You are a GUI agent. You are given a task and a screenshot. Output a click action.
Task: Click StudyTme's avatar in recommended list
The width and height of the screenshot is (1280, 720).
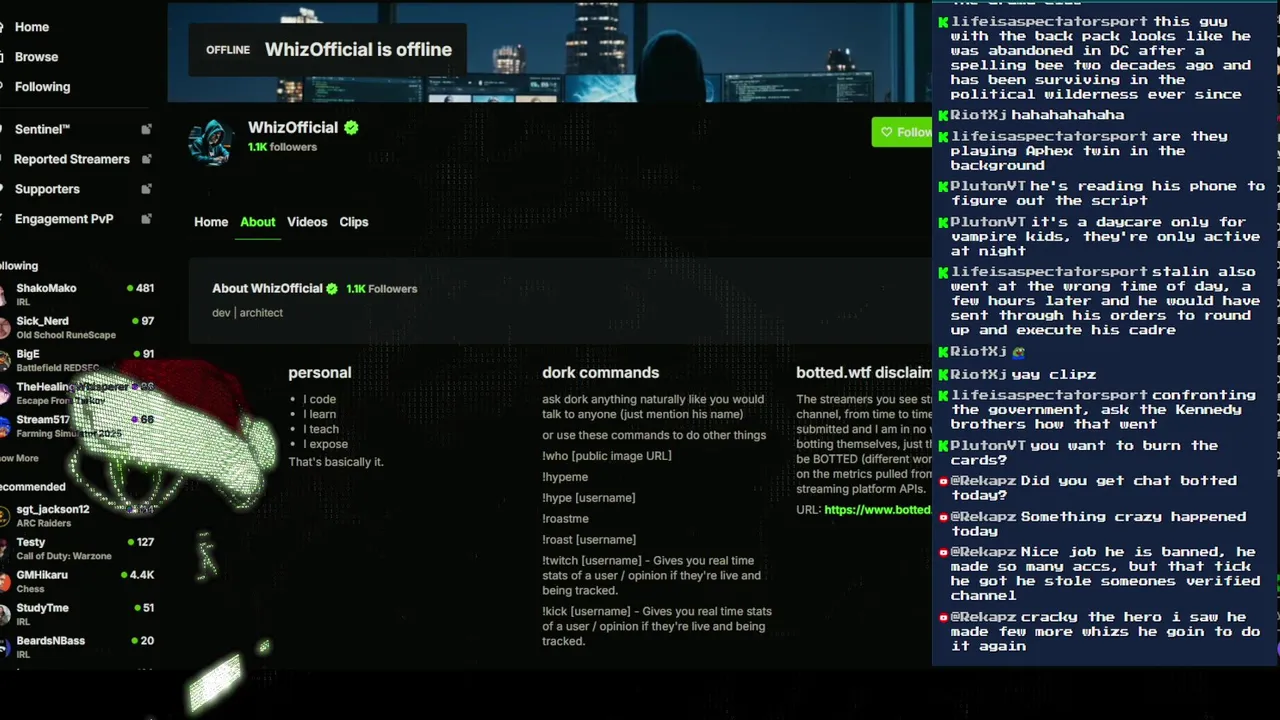[4, 615]
